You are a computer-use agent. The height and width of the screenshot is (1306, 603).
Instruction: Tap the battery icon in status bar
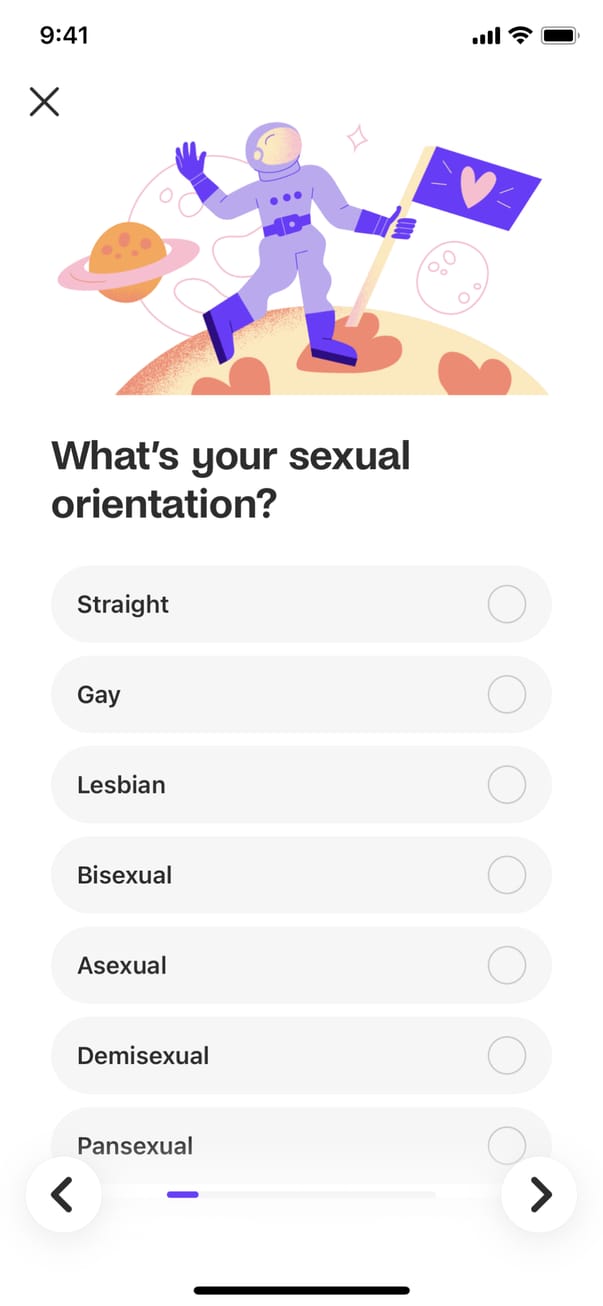pos(559,36)
